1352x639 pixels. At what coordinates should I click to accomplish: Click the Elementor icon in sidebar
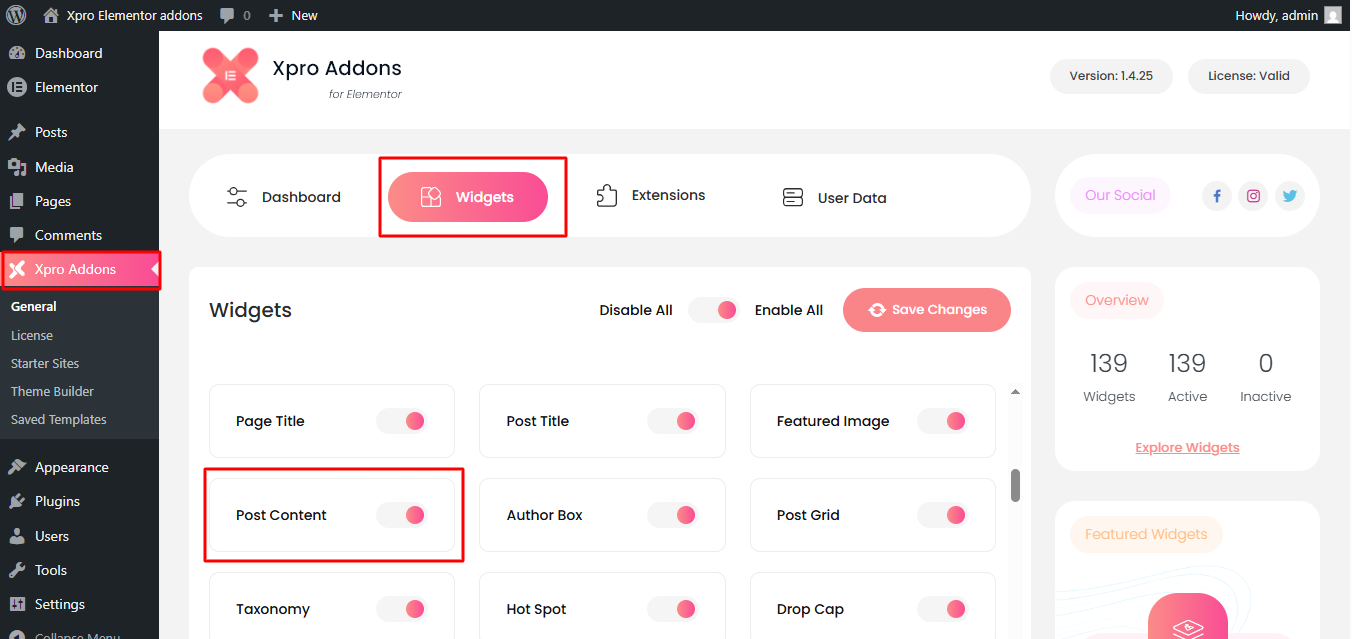click(x=16, y=87)
